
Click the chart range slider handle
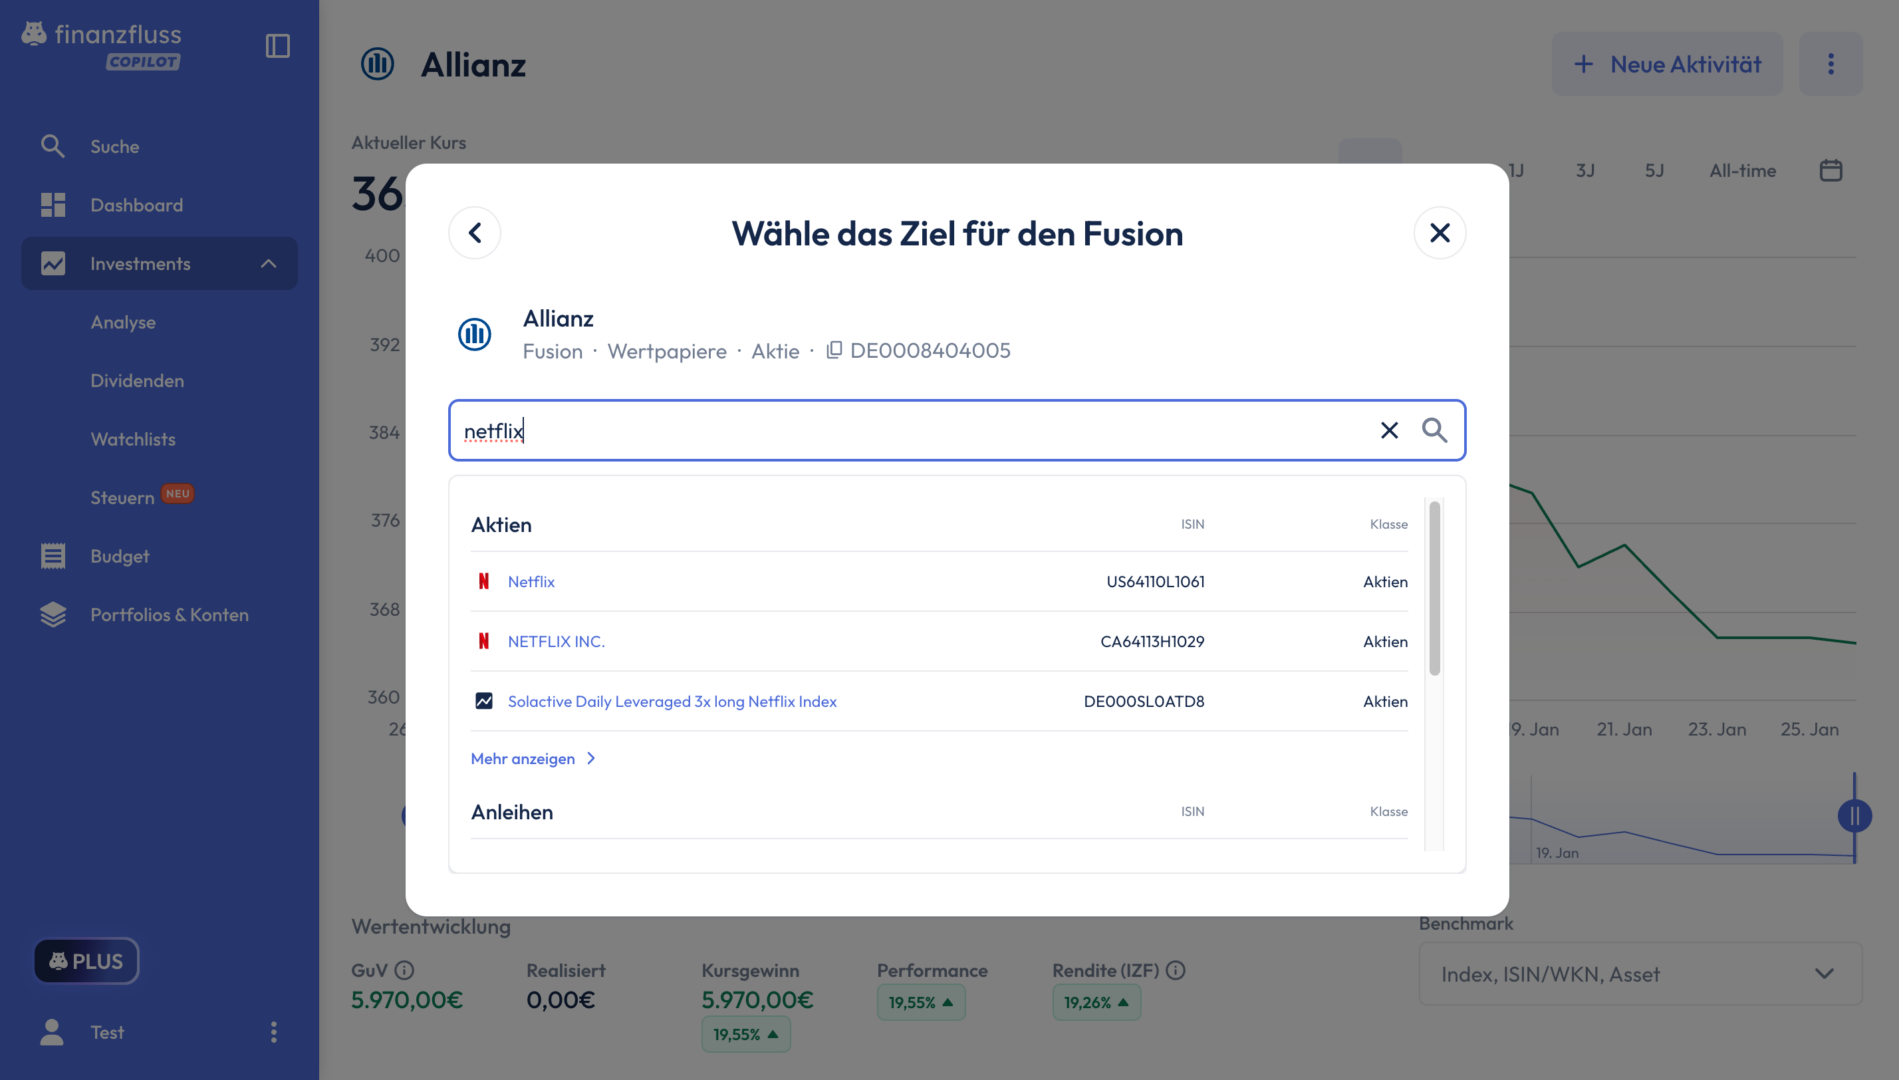point(1854,816)
